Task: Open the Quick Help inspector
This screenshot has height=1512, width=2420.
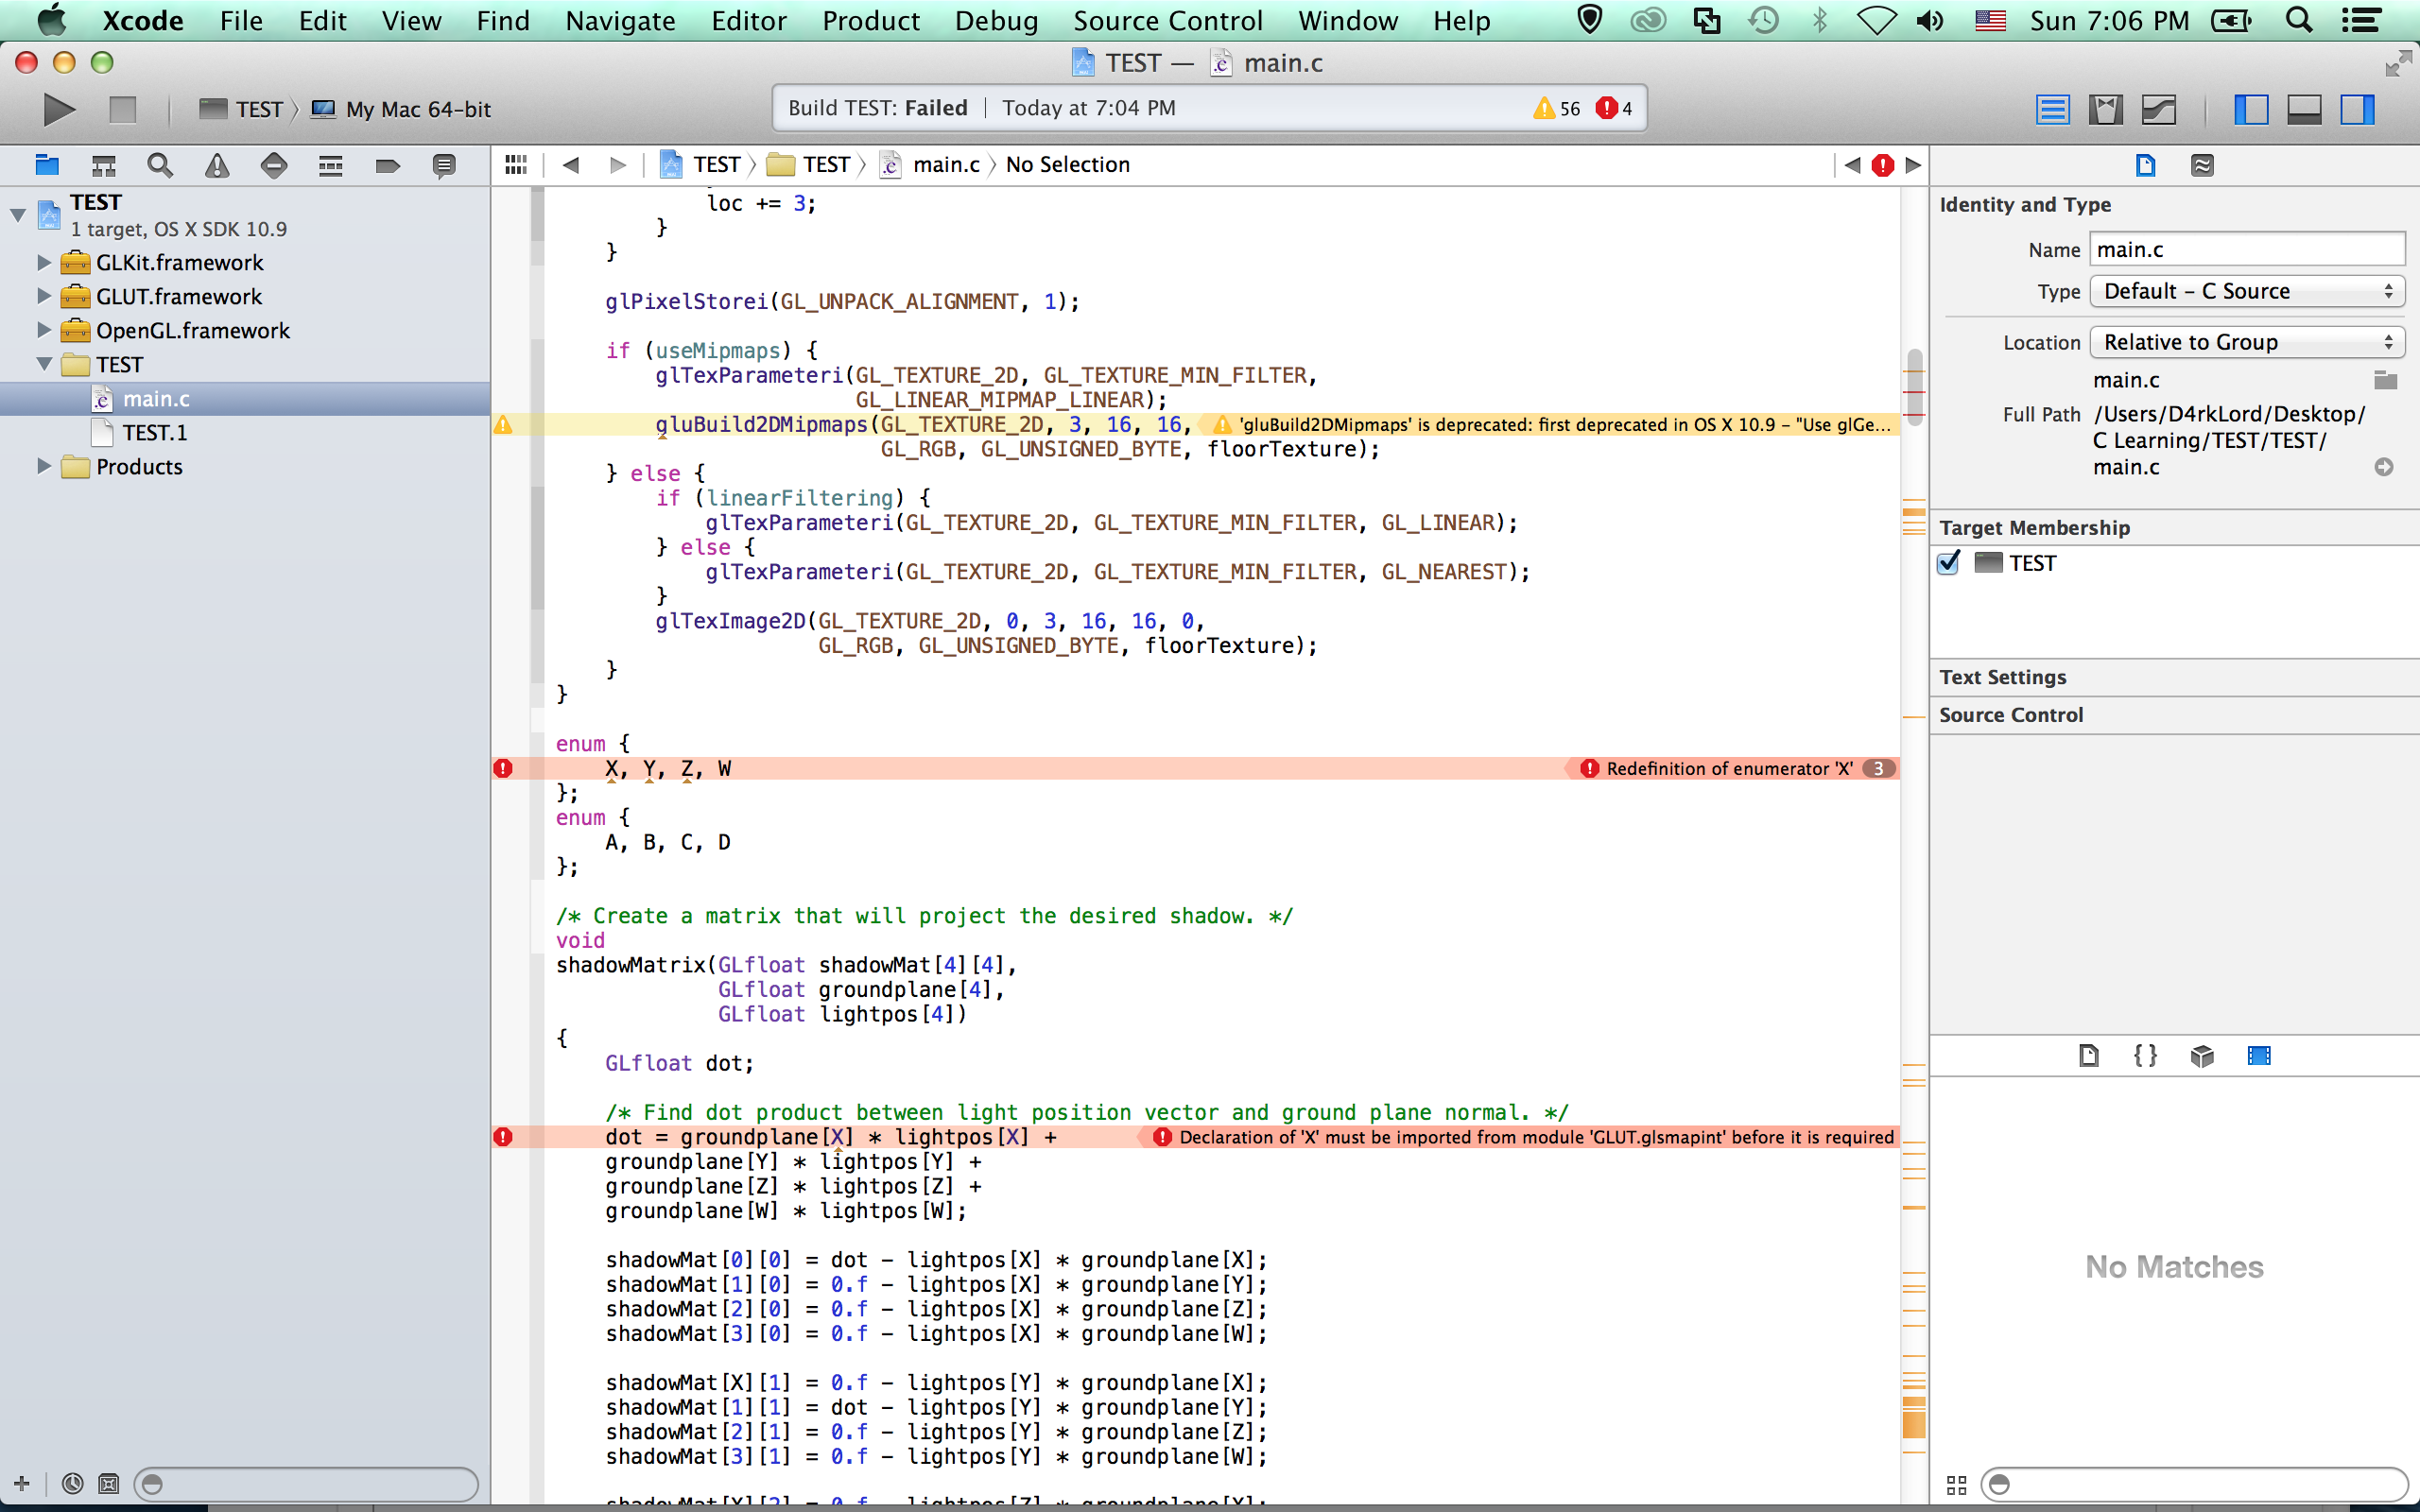Action: click(2202, 165)
